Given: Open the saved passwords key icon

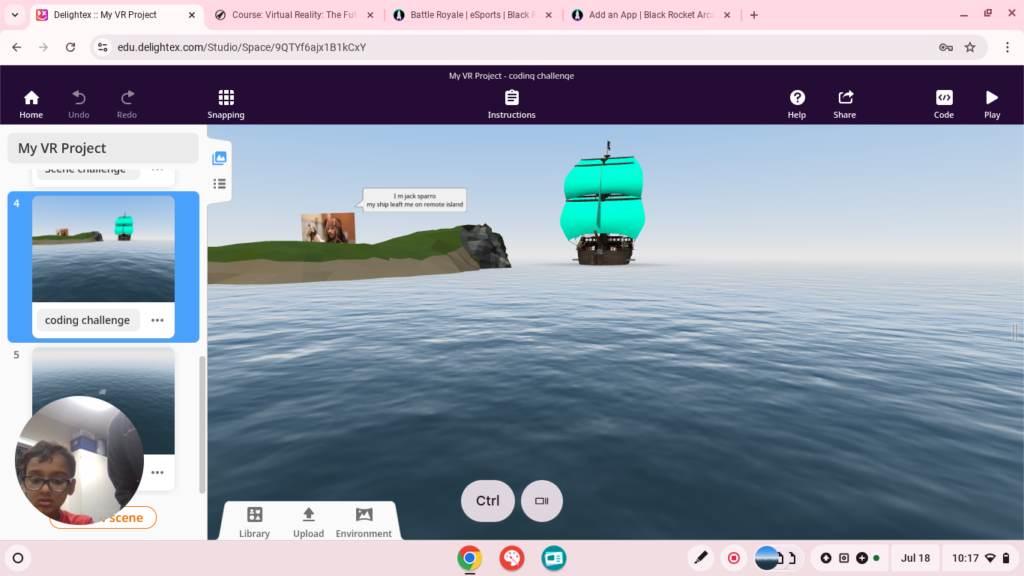Looking at the screenshot, I should pos(946,47).
